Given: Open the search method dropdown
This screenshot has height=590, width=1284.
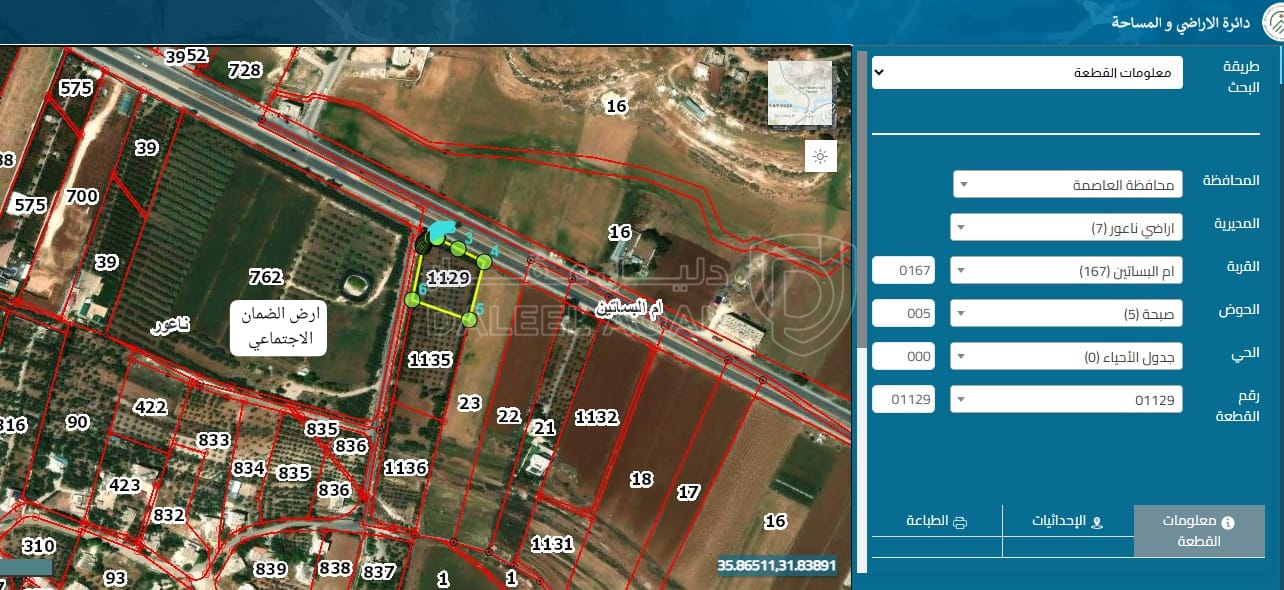Looking at the screenshot, I should pos(1026,73).
